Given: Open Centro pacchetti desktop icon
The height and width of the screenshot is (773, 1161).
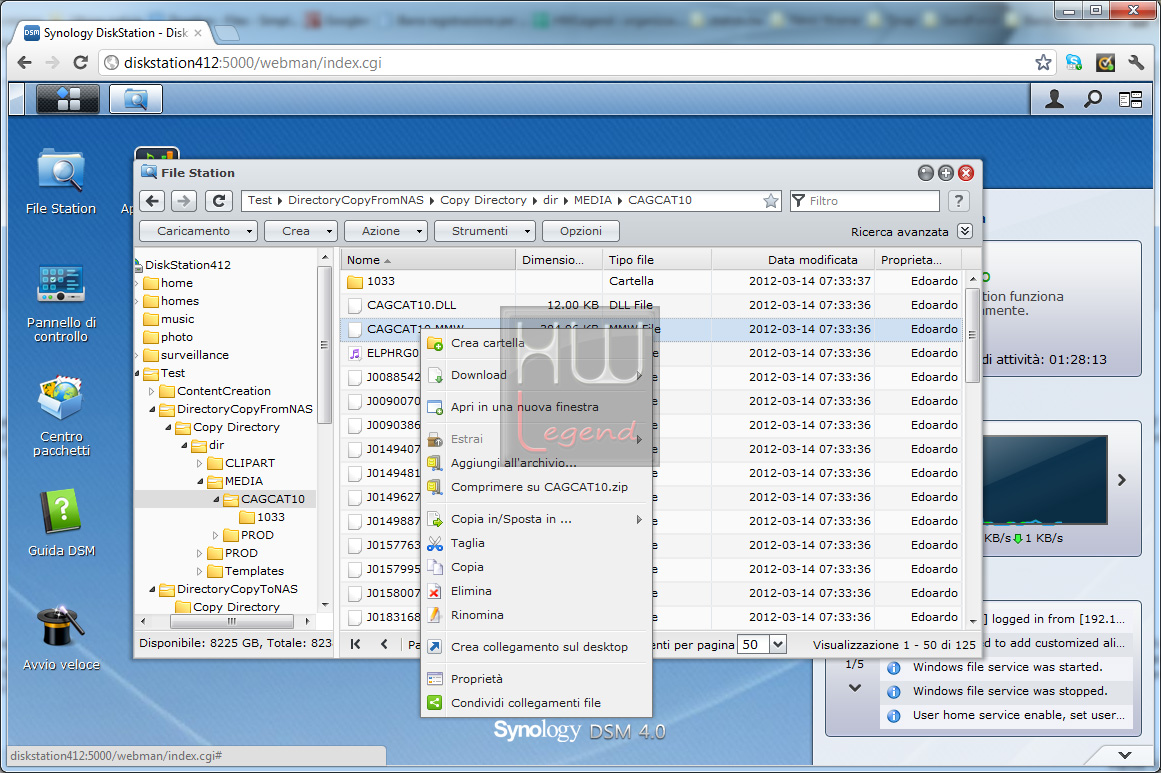Looking at the screenshot, I should coord(61,417).
